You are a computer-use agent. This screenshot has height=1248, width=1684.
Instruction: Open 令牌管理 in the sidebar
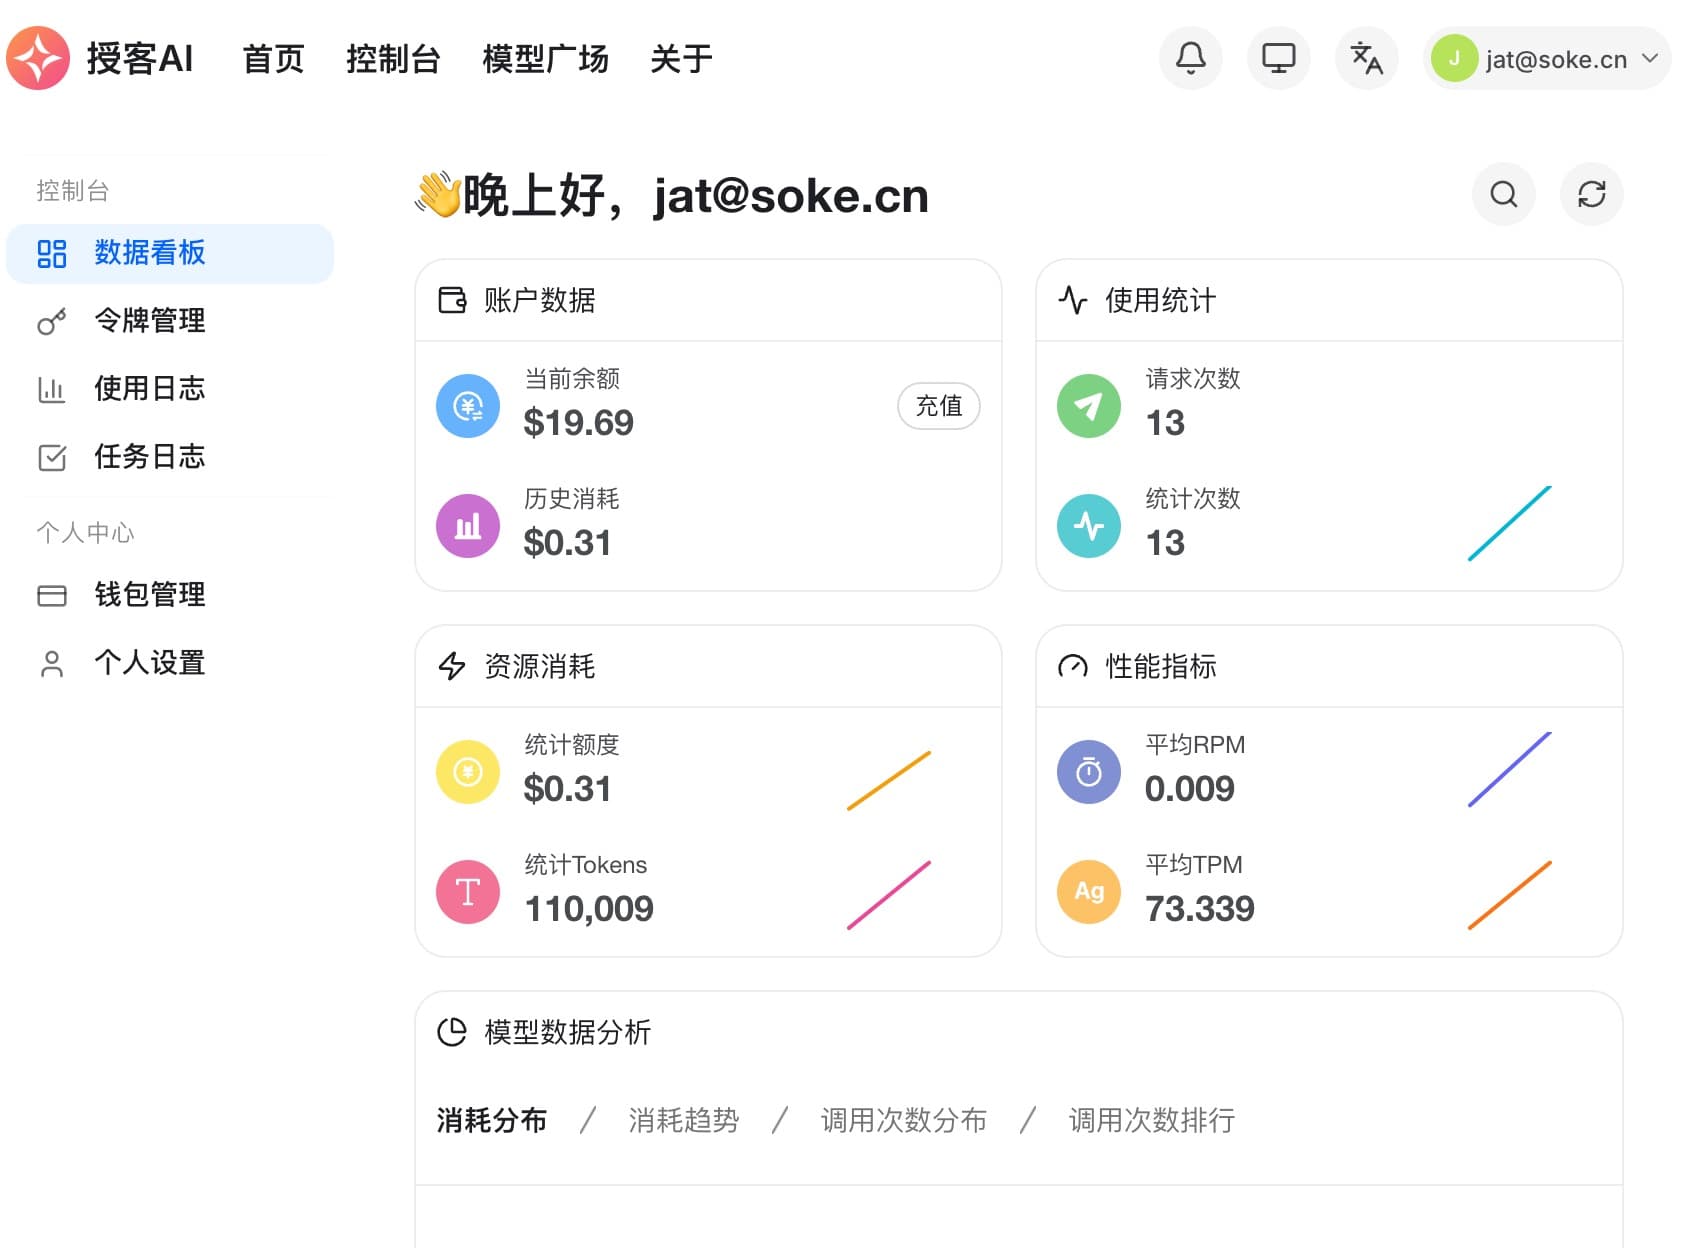(149, 321)
